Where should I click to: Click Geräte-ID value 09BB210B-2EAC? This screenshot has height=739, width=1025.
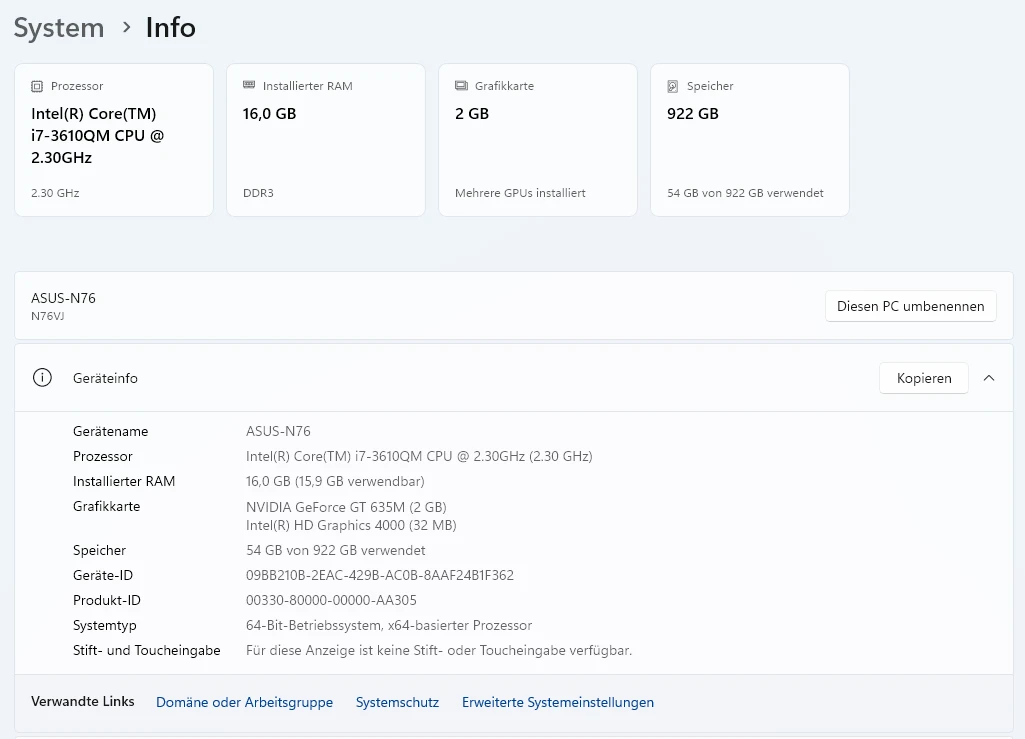pyautogui.click(x=380, y=576)
